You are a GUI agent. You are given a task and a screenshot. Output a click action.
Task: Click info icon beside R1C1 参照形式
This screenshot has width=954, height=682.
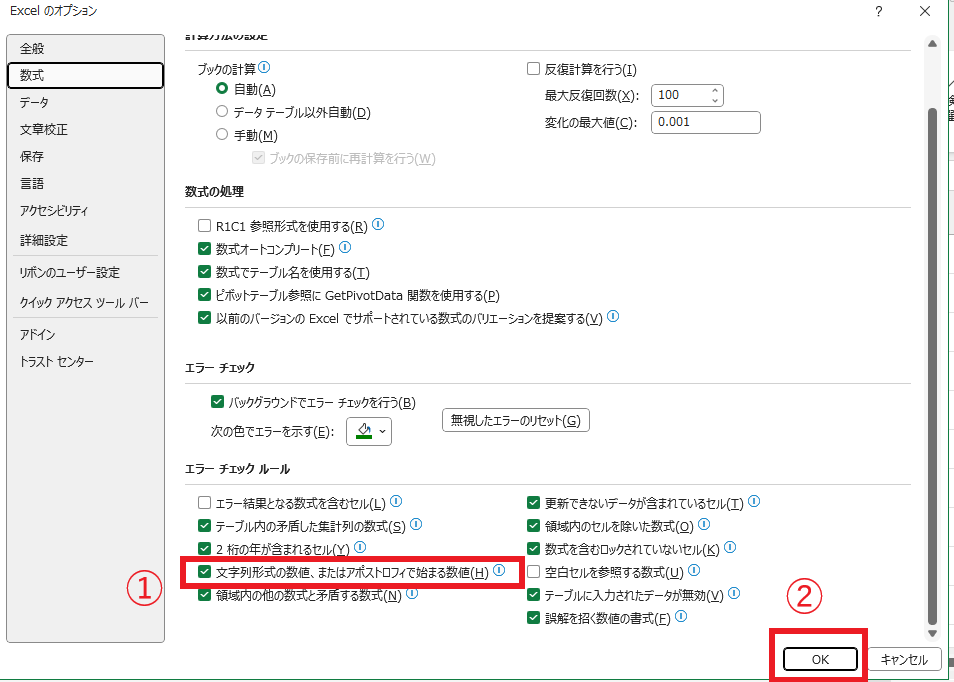pos(378,224)
